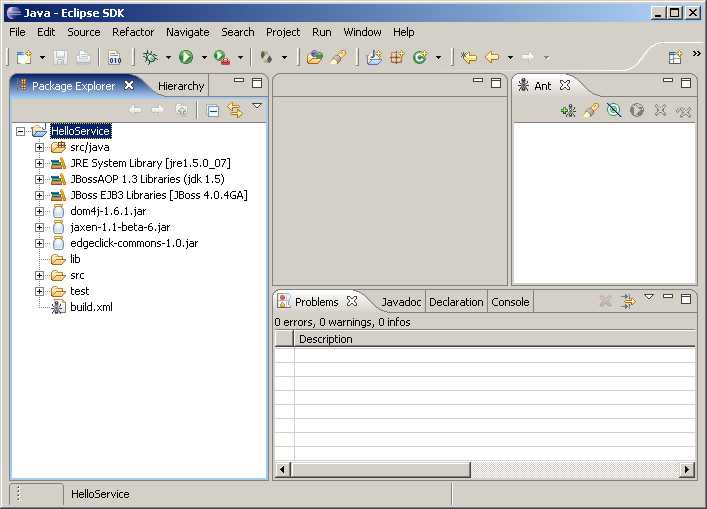Click Add Buildfiles icon in Ant view
The image size is (707, 509).
pos(568,110)
